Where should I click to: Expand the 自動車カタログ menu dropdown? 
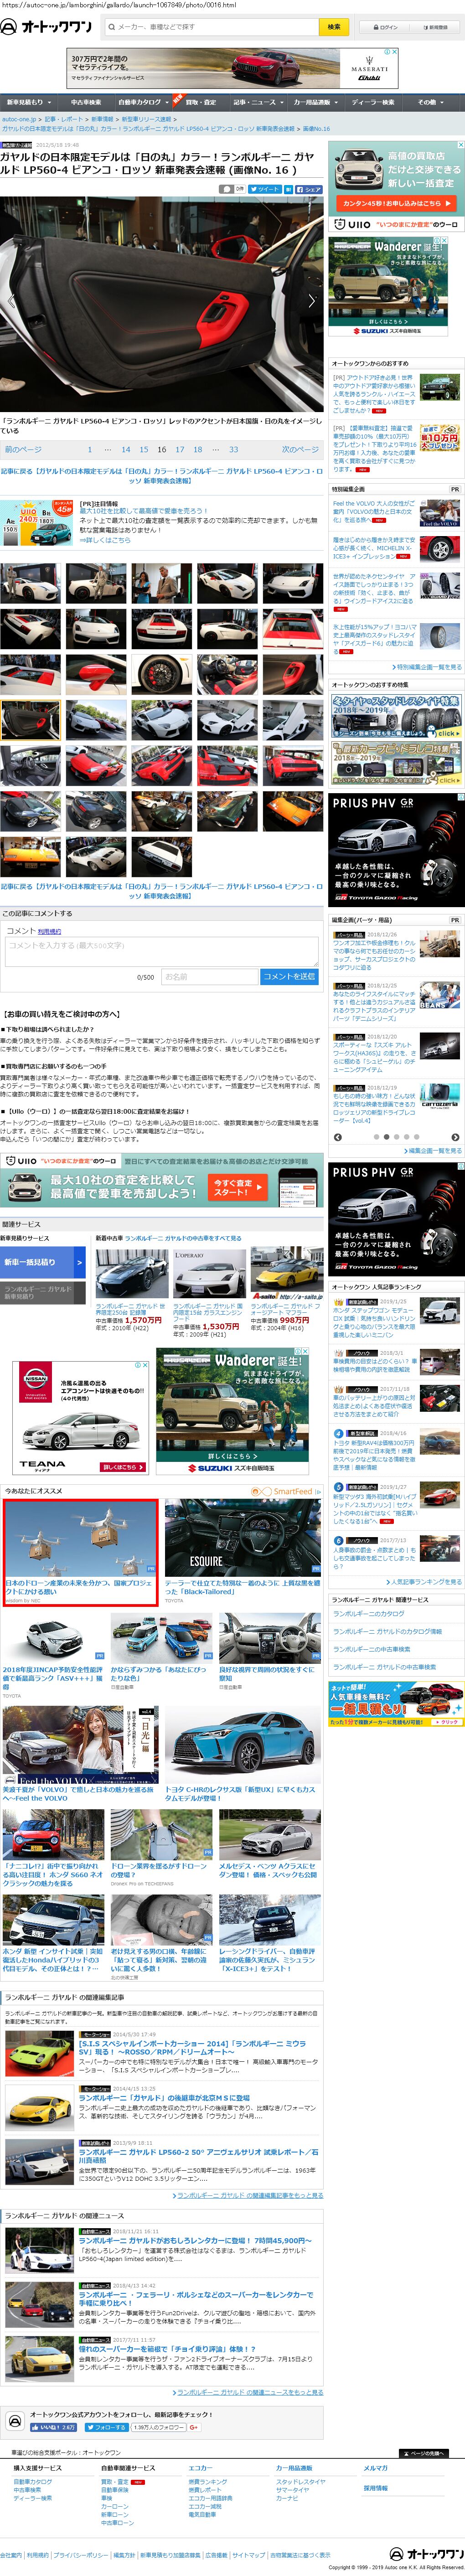142,102
